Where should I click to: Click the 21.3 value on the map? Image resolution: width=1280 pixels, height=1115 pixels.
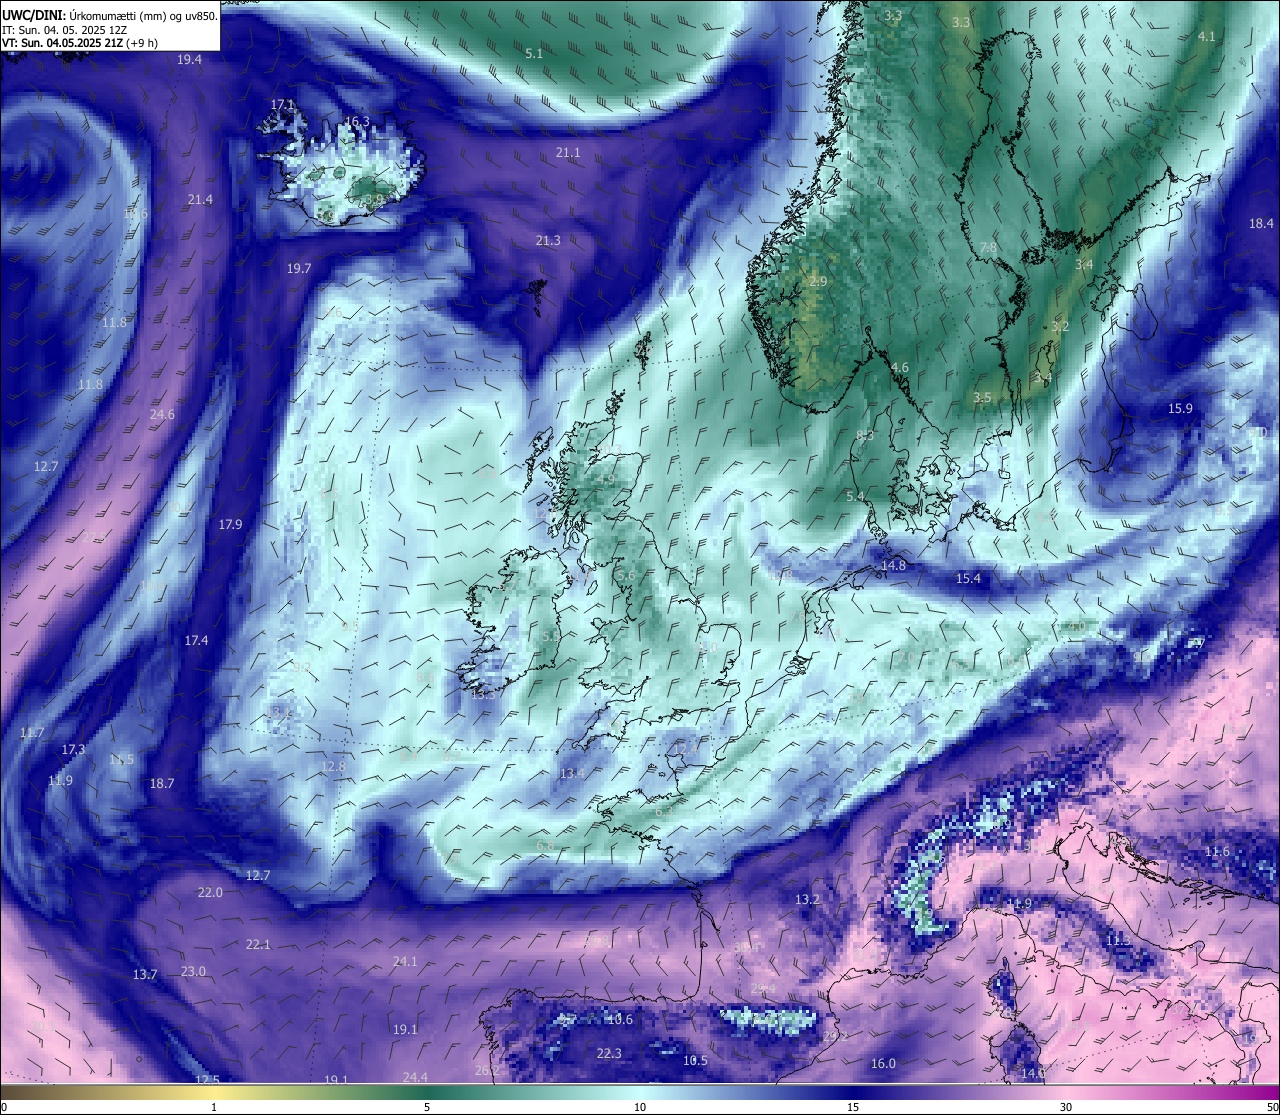[x=548, y=240]
